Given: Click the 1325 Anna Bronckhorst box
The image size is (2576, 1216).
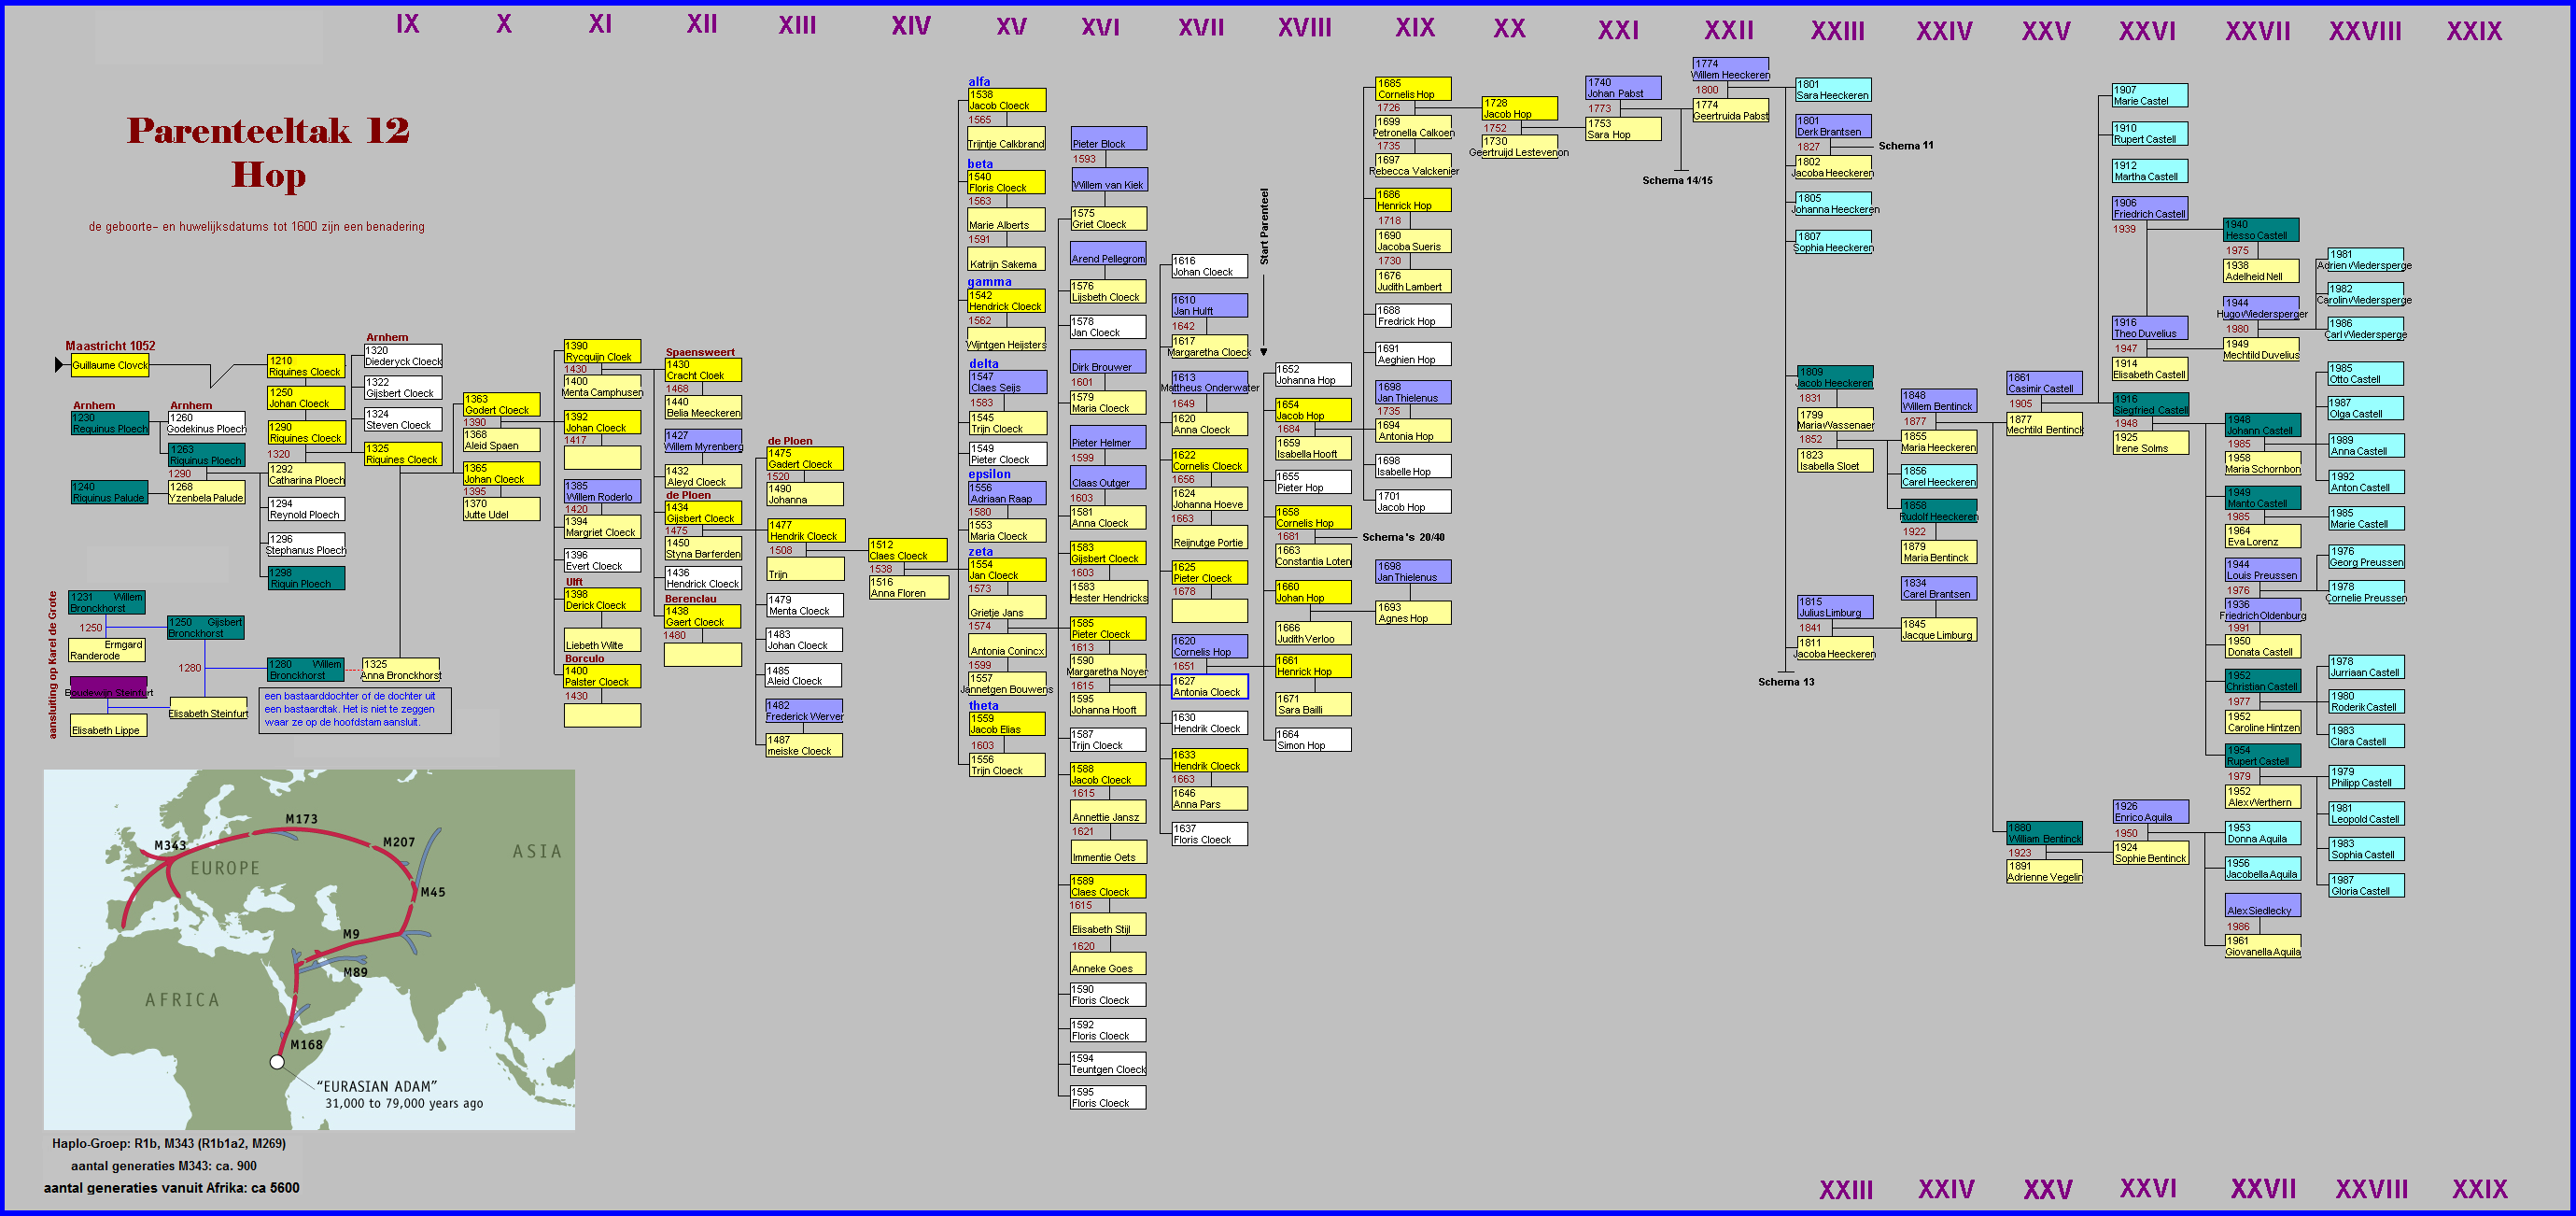Looking at the screenshot, I should [x=400, y=670].
